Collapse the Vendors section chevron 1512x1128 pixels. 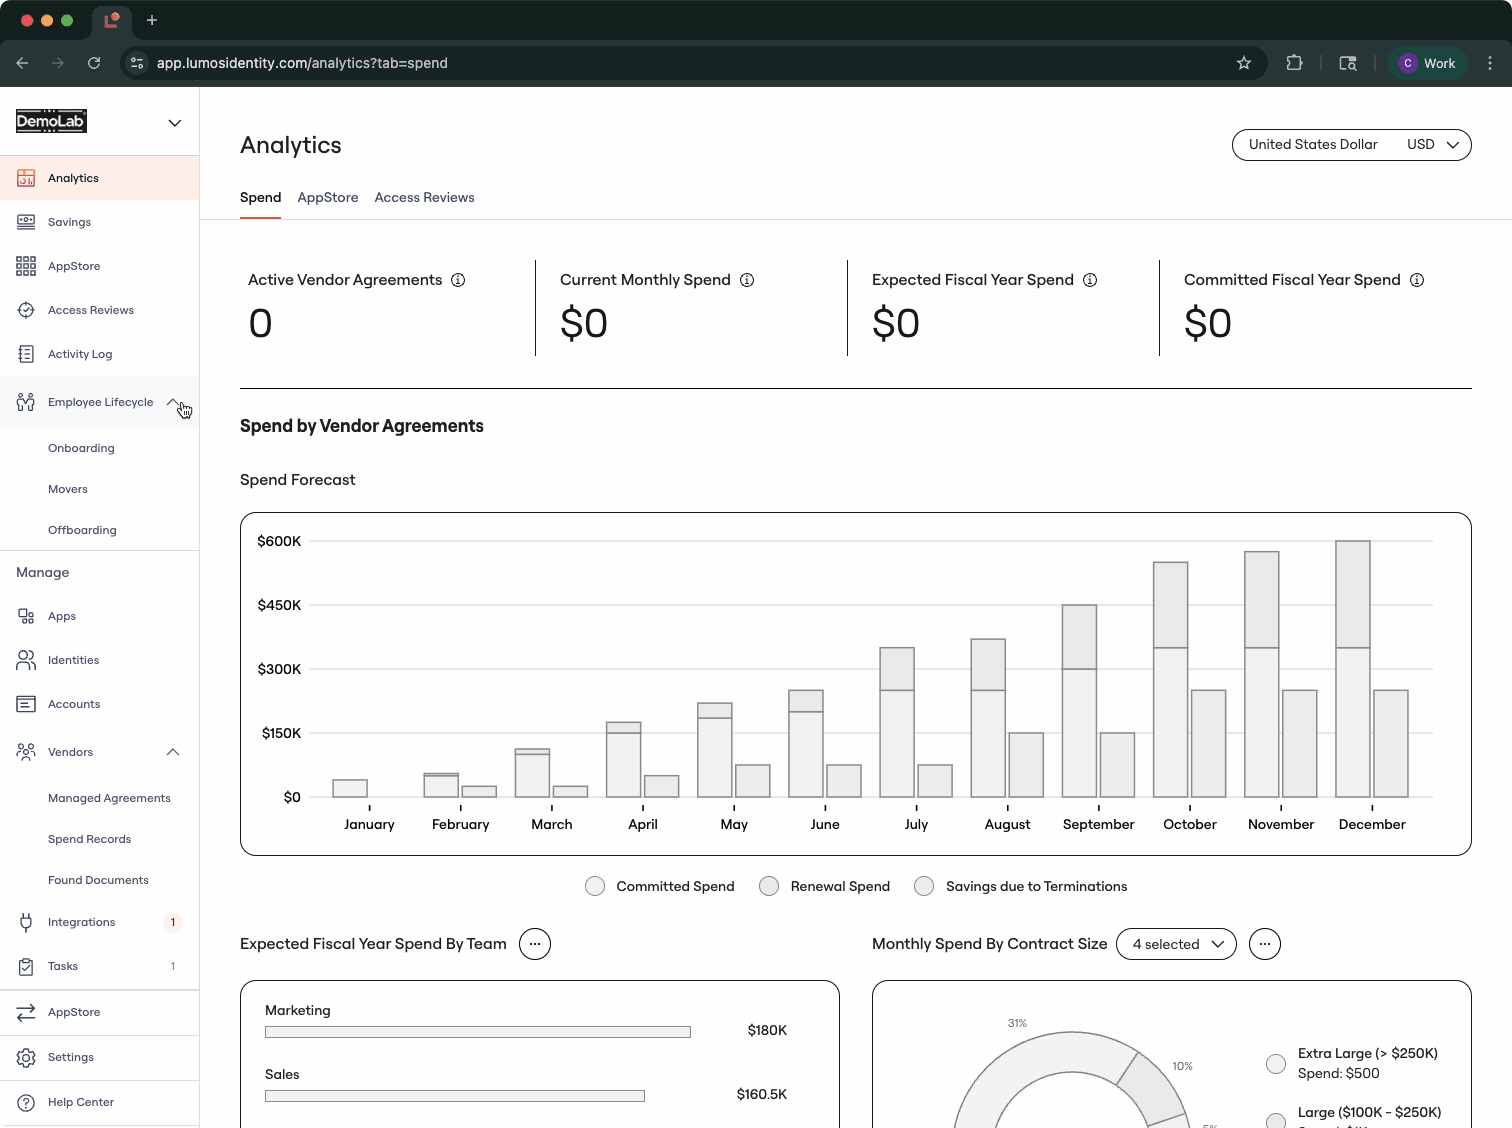173,752
